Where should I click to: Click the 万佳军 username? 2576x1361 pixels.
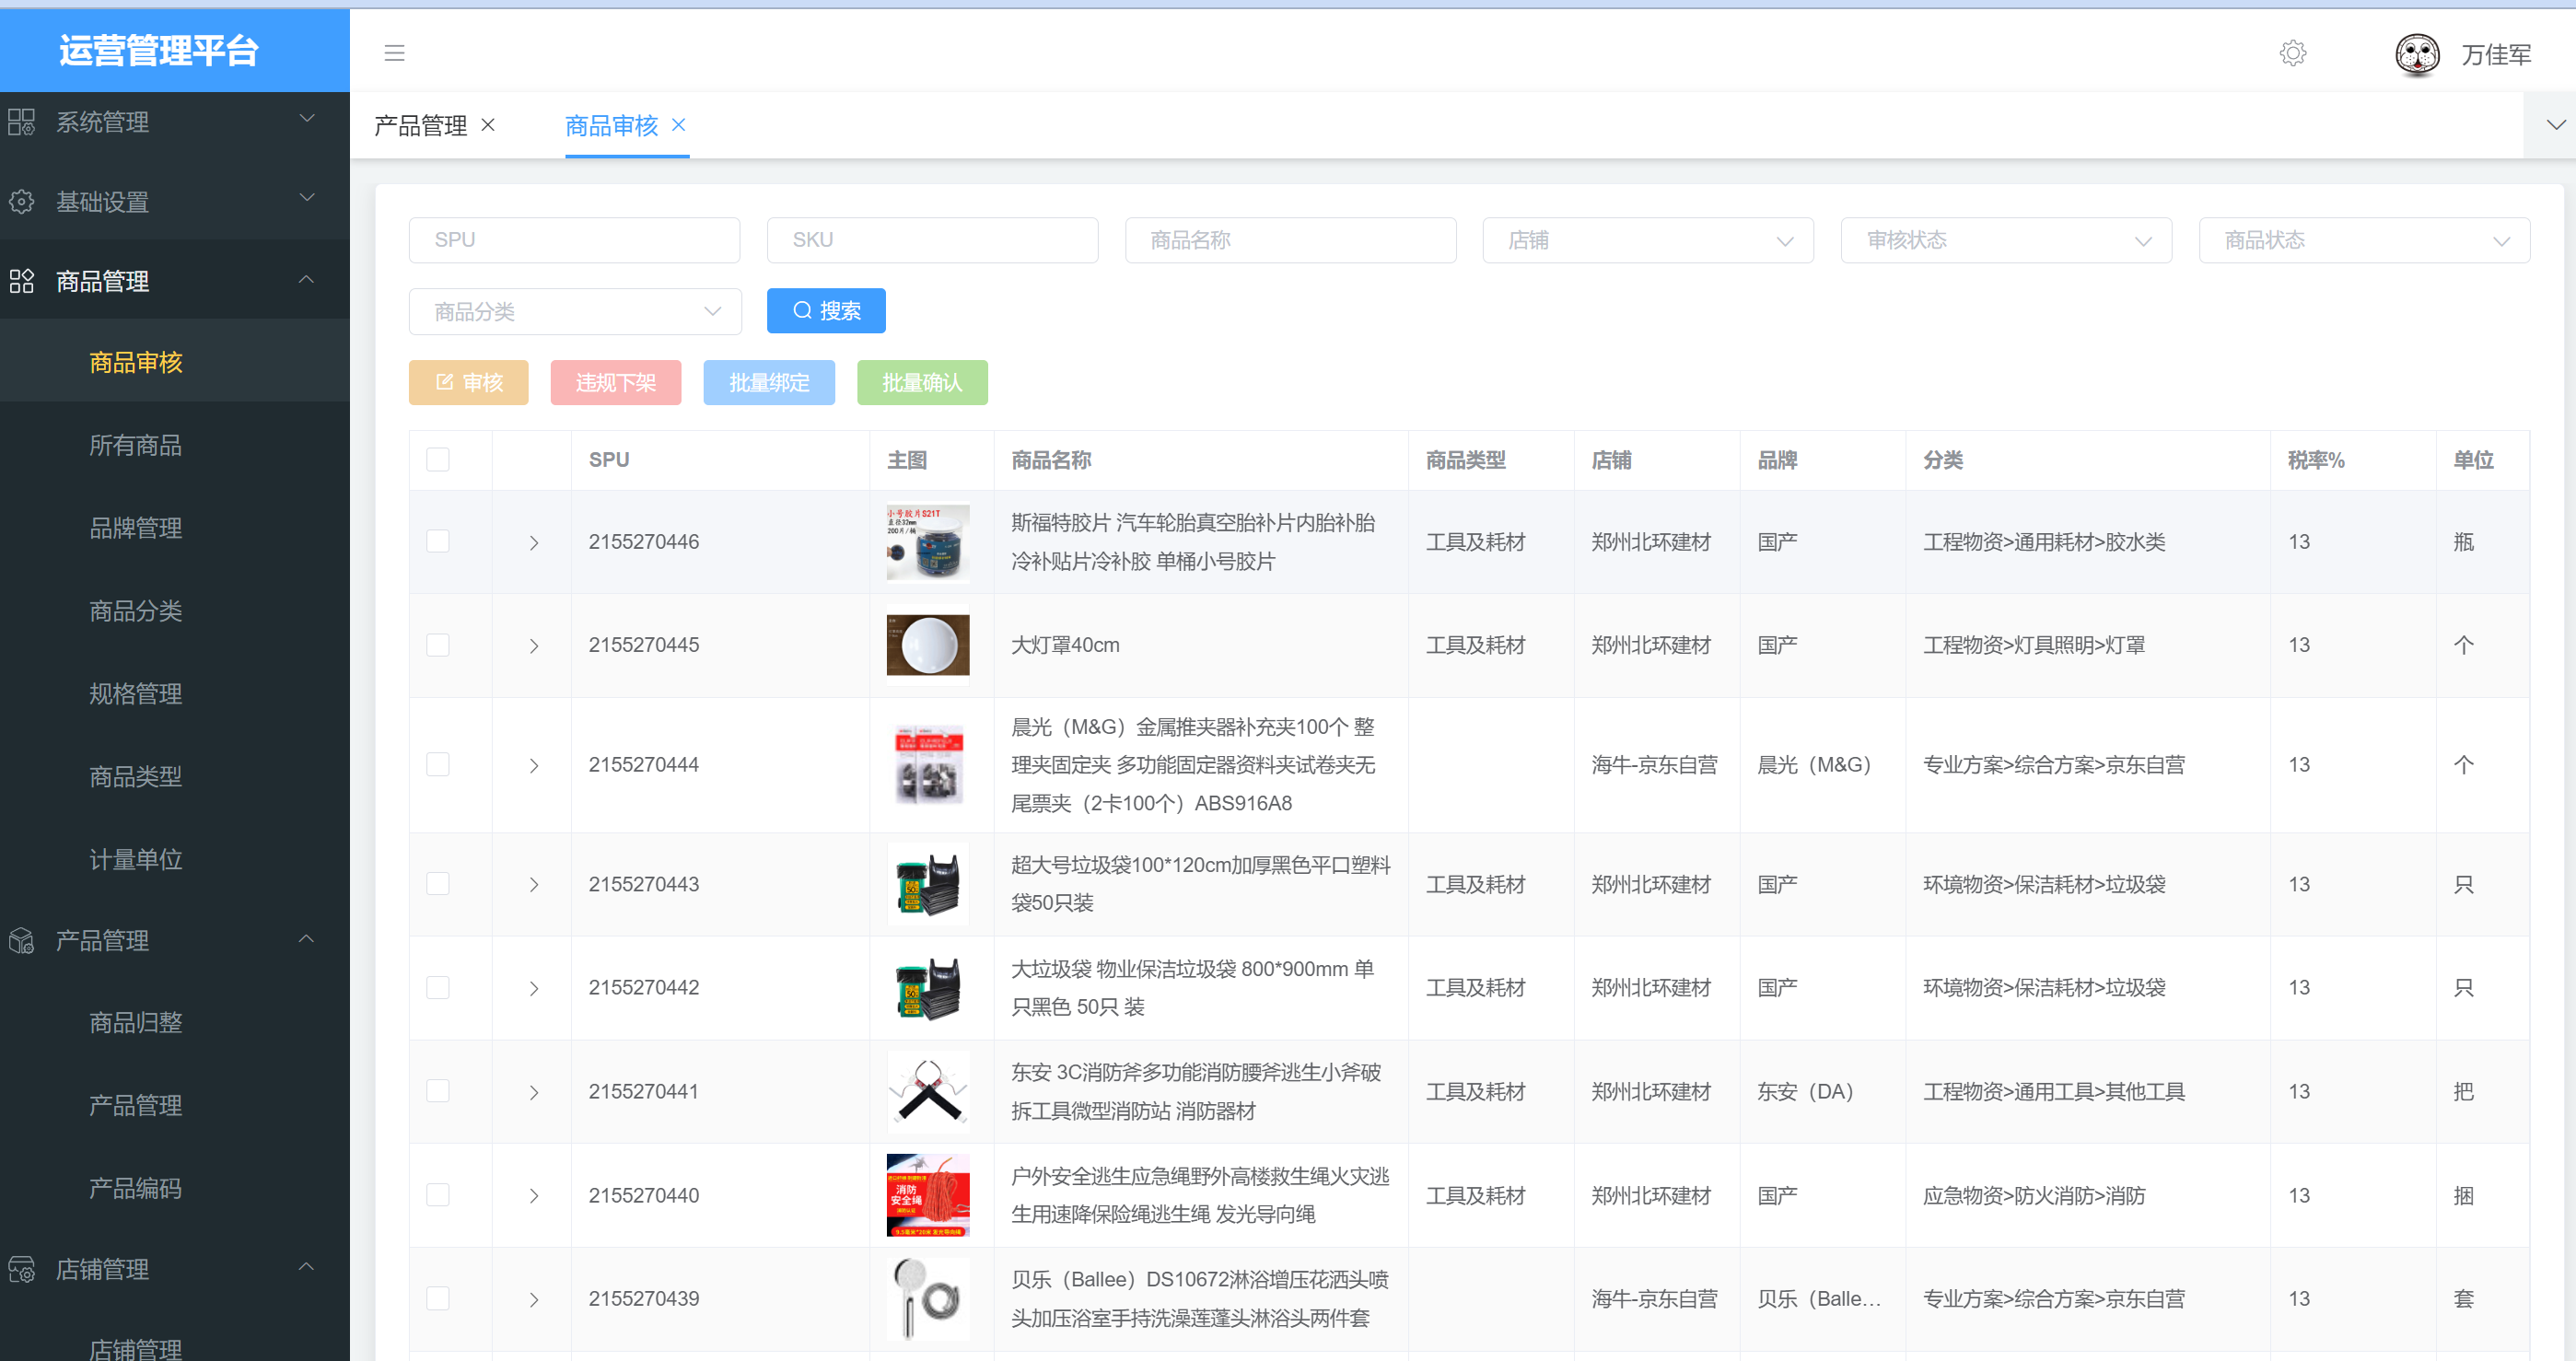click(2496, 55)
